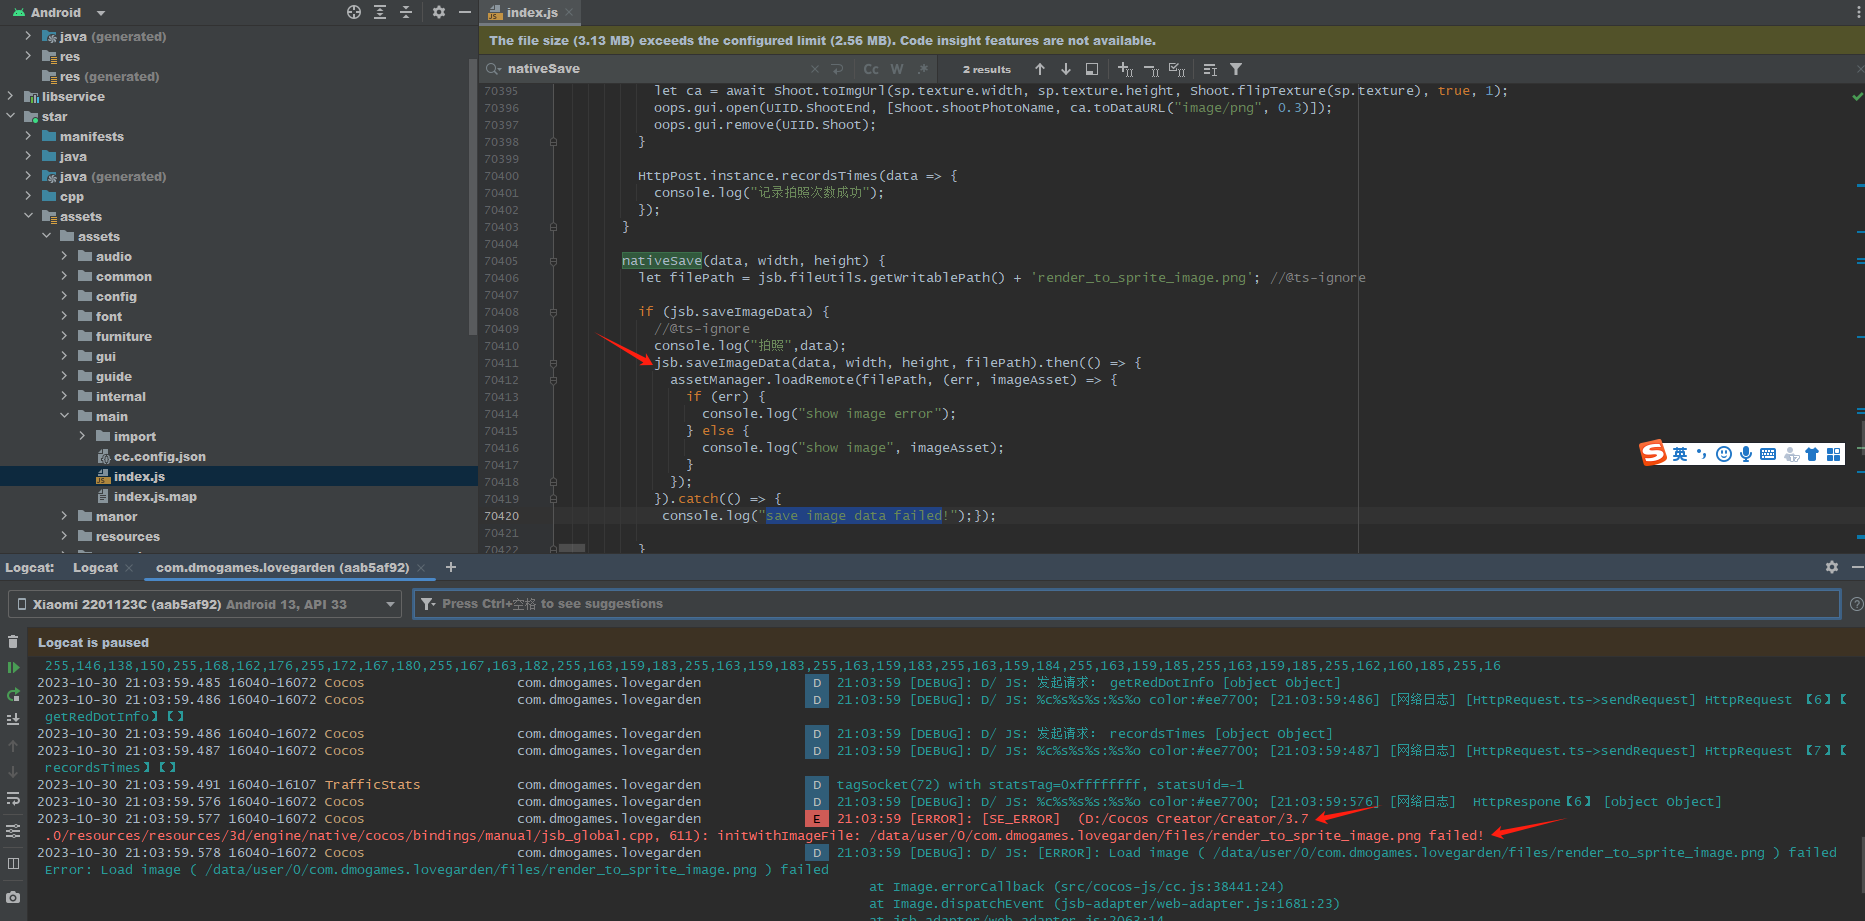Toggle soft-wrap in logcat
Image resolution: width=1865 pixels, height=921 pixels.
pyautogui.click(x=13, y=798)
